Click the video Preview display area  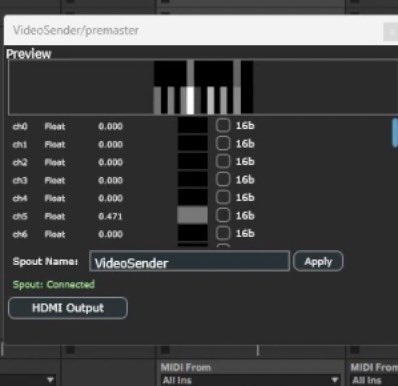pyautogui.click(x=203, y=87)
